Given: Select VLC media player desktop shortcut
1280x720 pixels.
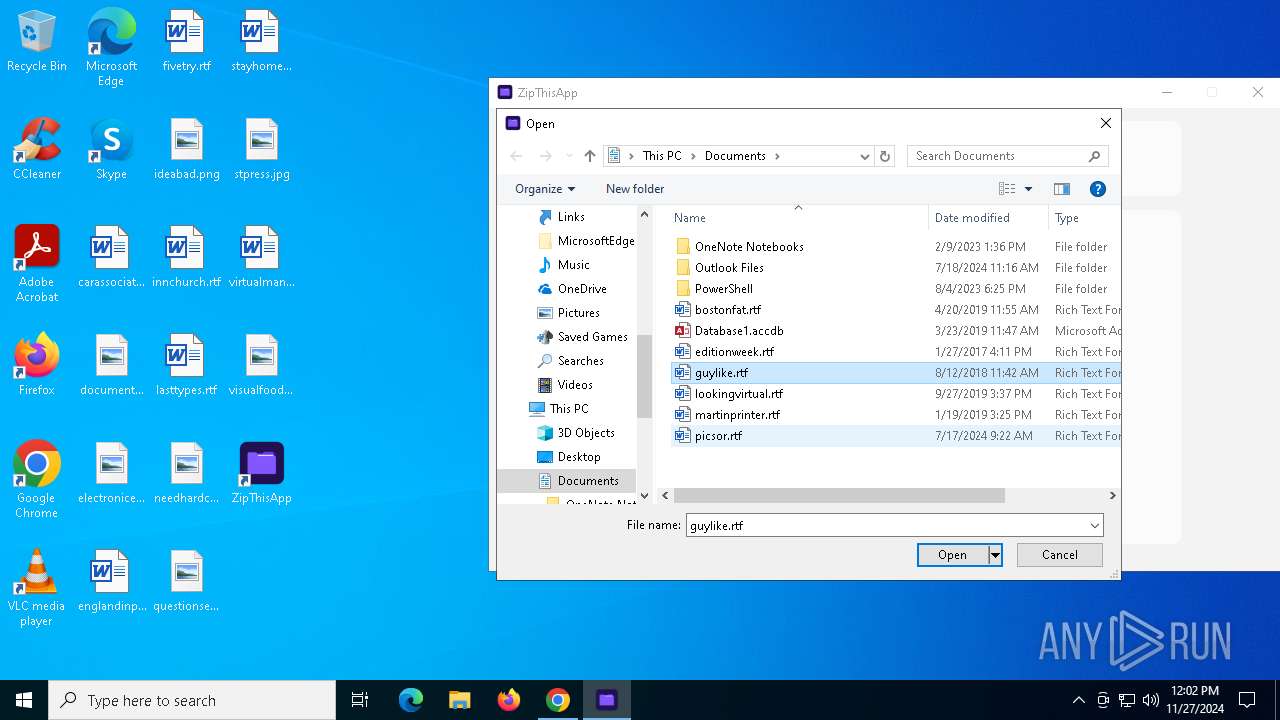Looking at the screenshot, I should click(x=37, y=588).
